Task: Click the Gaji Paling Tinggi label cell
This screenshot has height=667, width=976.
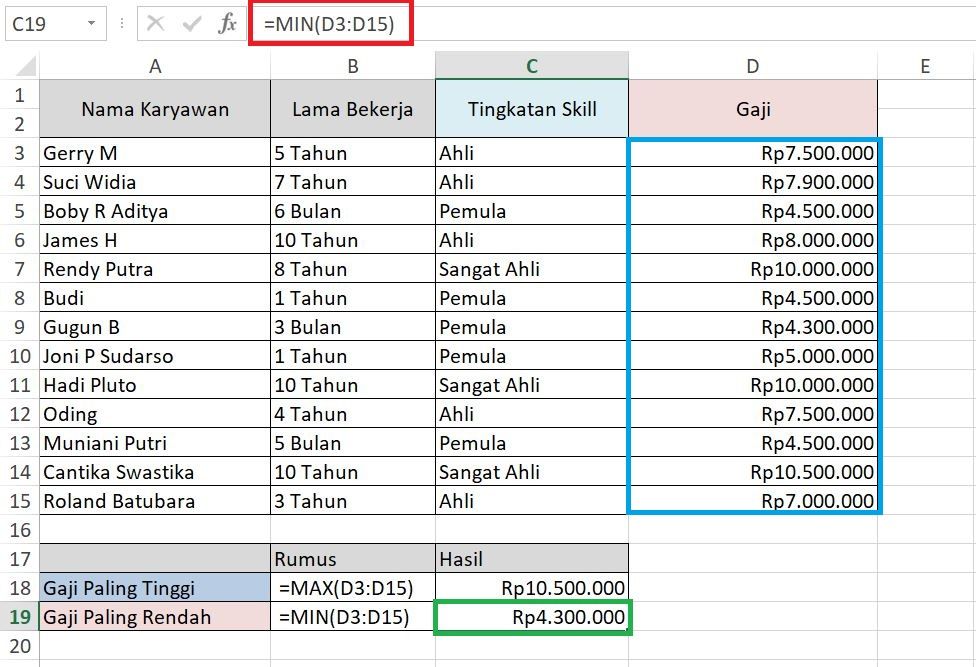Action: (x=154, y=588)
